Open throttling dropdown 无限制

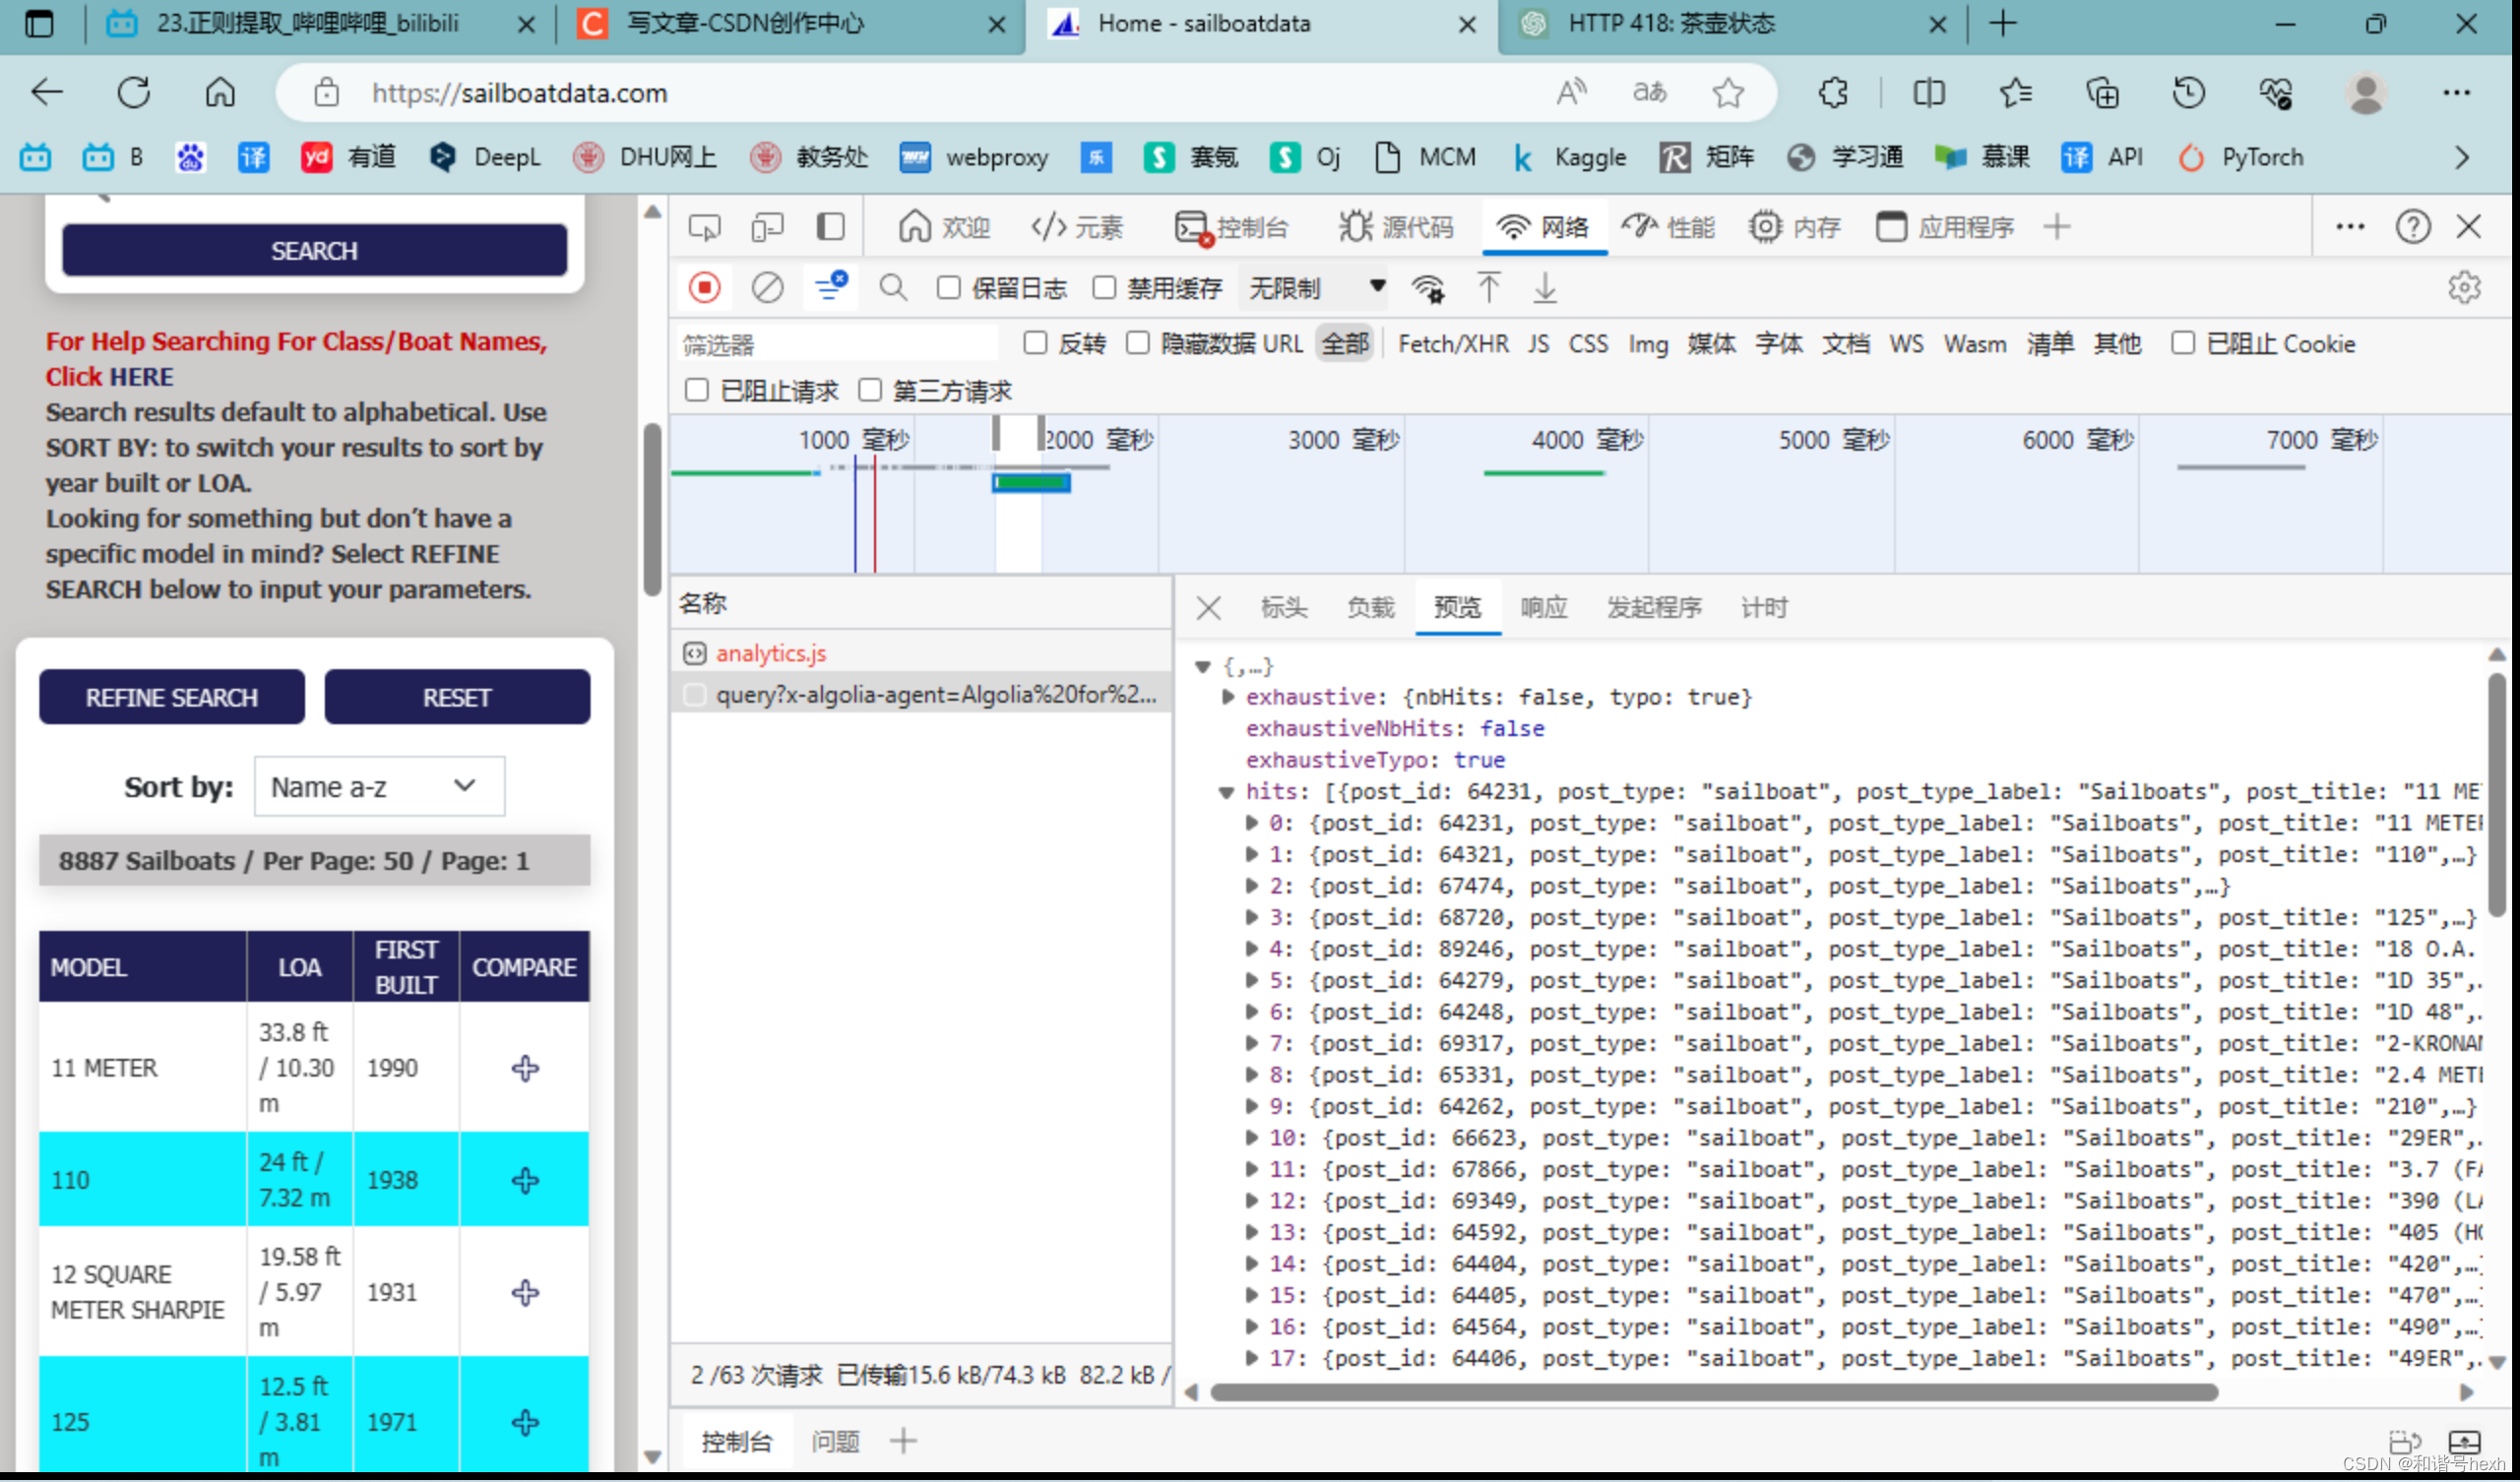click(x=1316, y=288)
